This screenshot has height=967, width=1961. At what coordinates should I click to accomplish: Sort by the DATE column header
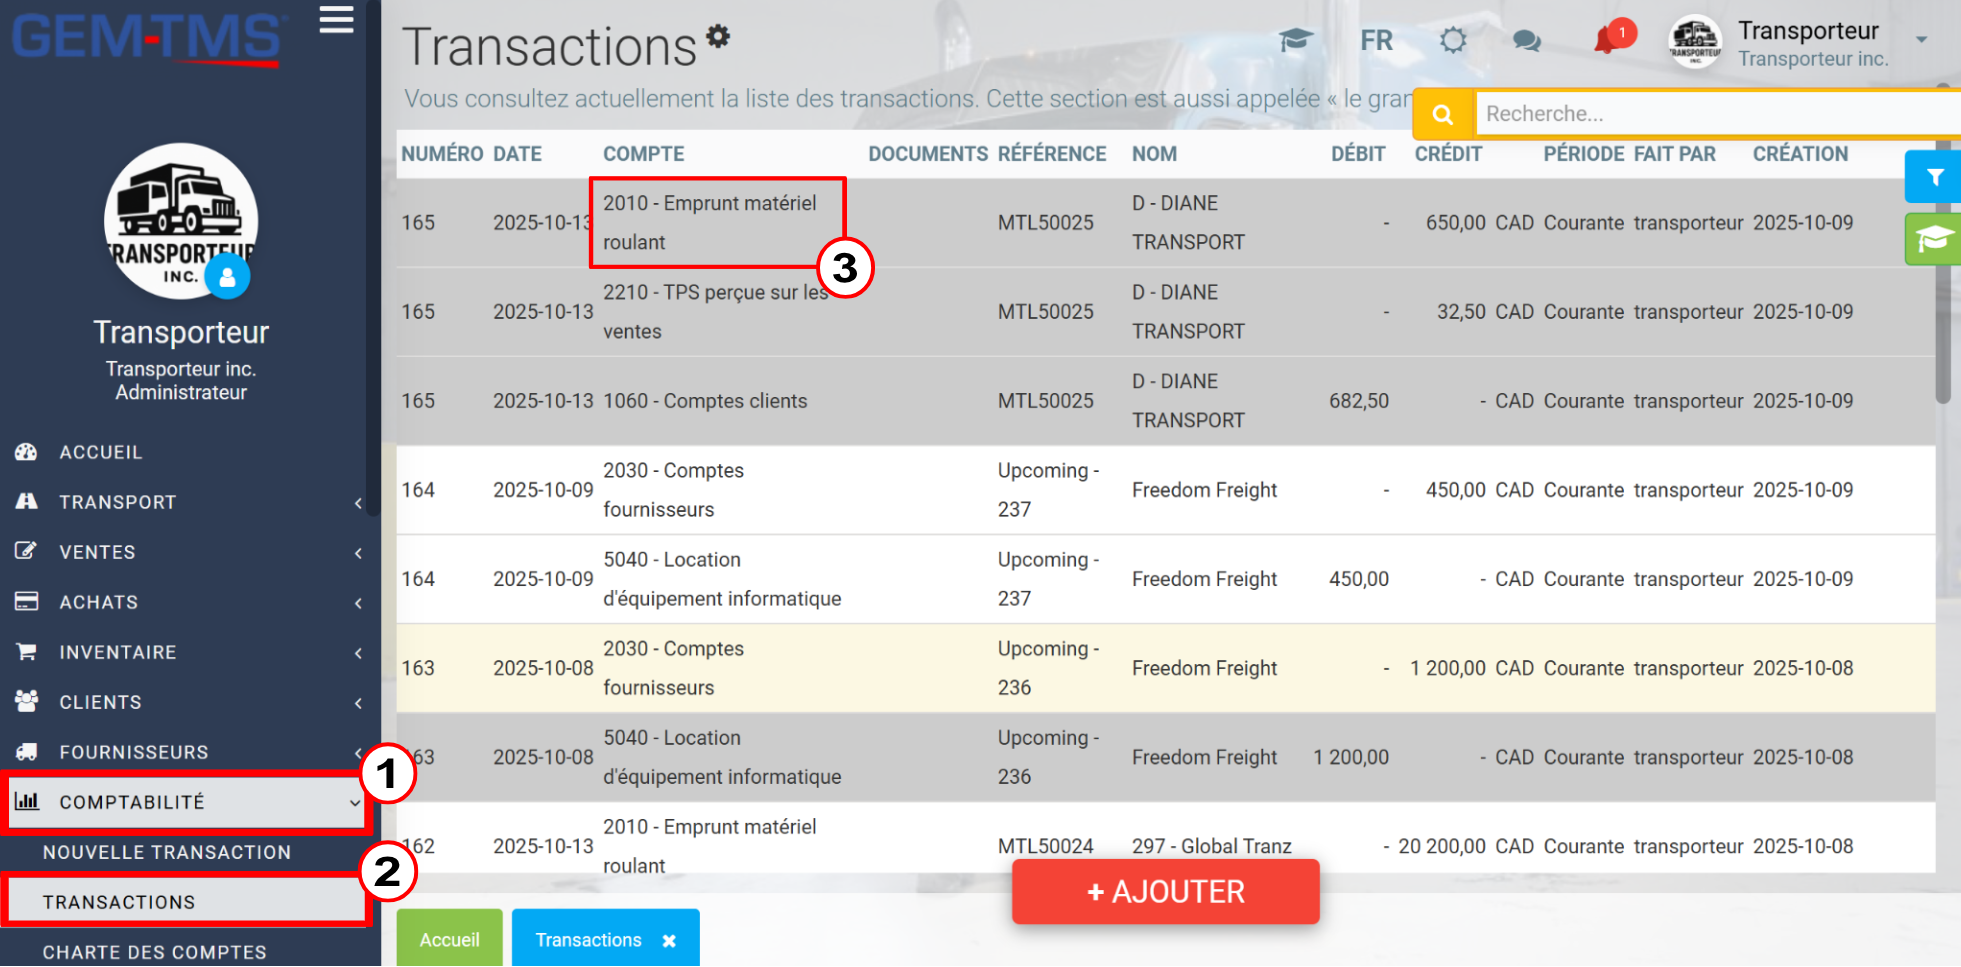tap(517, 154)
